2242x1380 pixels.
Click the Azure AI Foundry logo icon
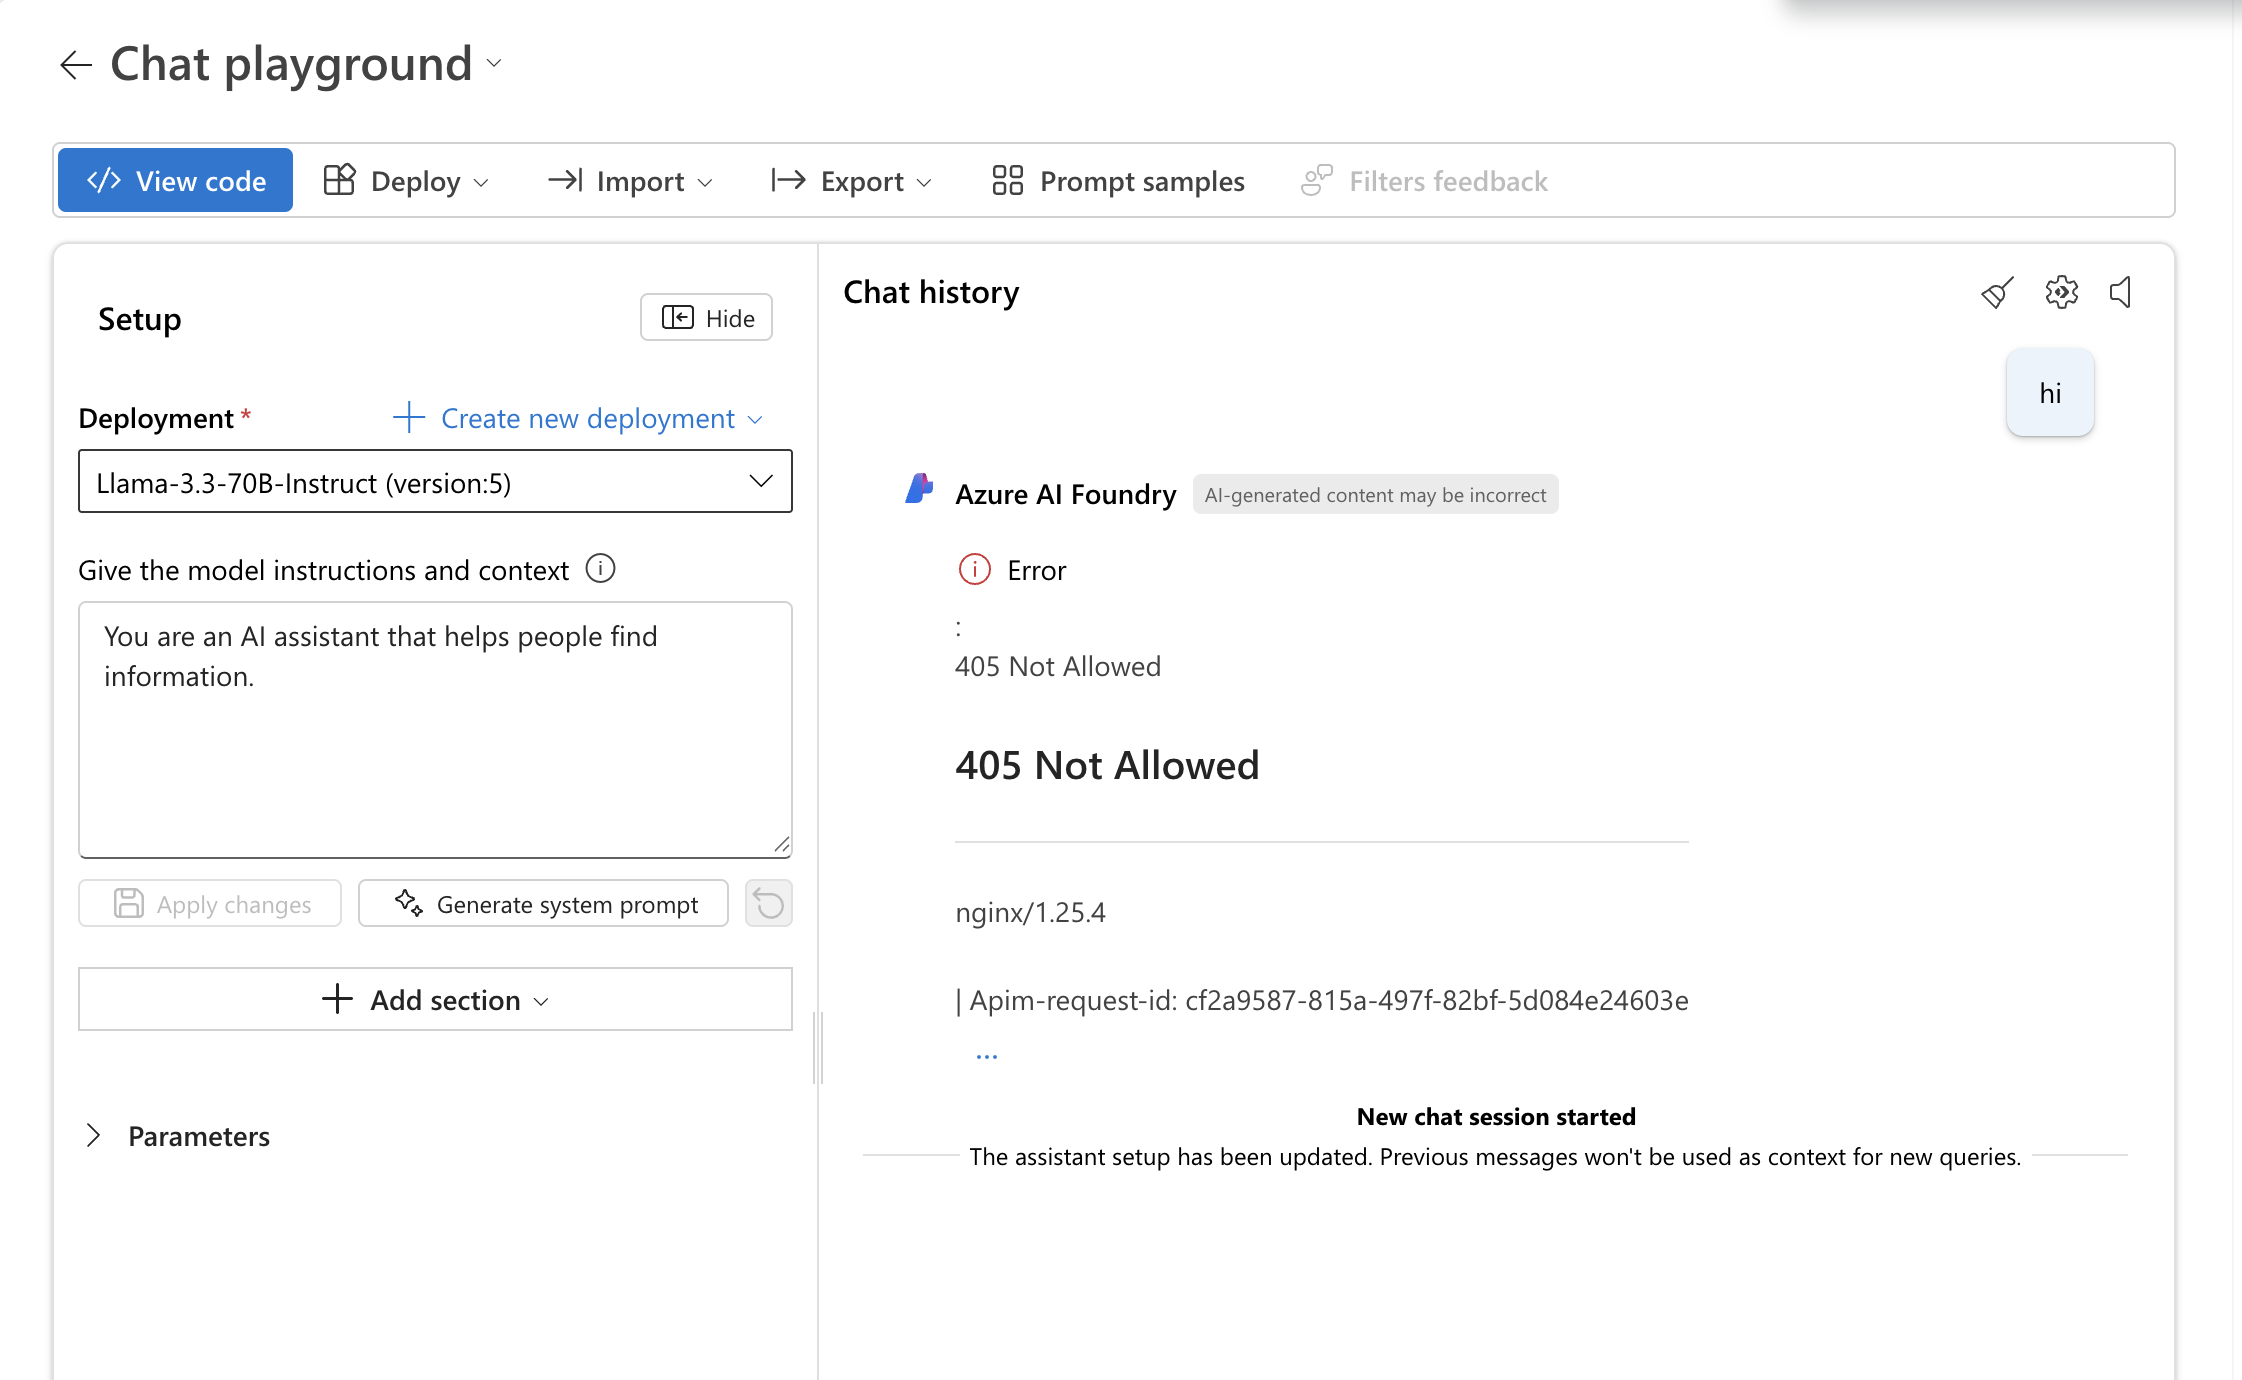click(919, 489)
